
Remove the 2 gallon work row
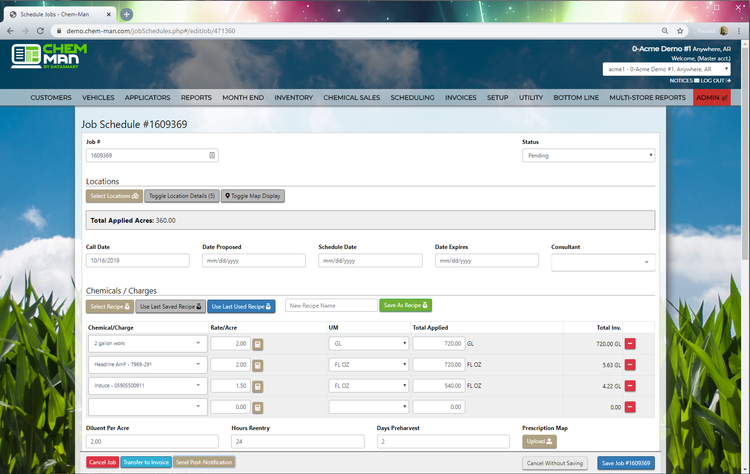[630, 343]
